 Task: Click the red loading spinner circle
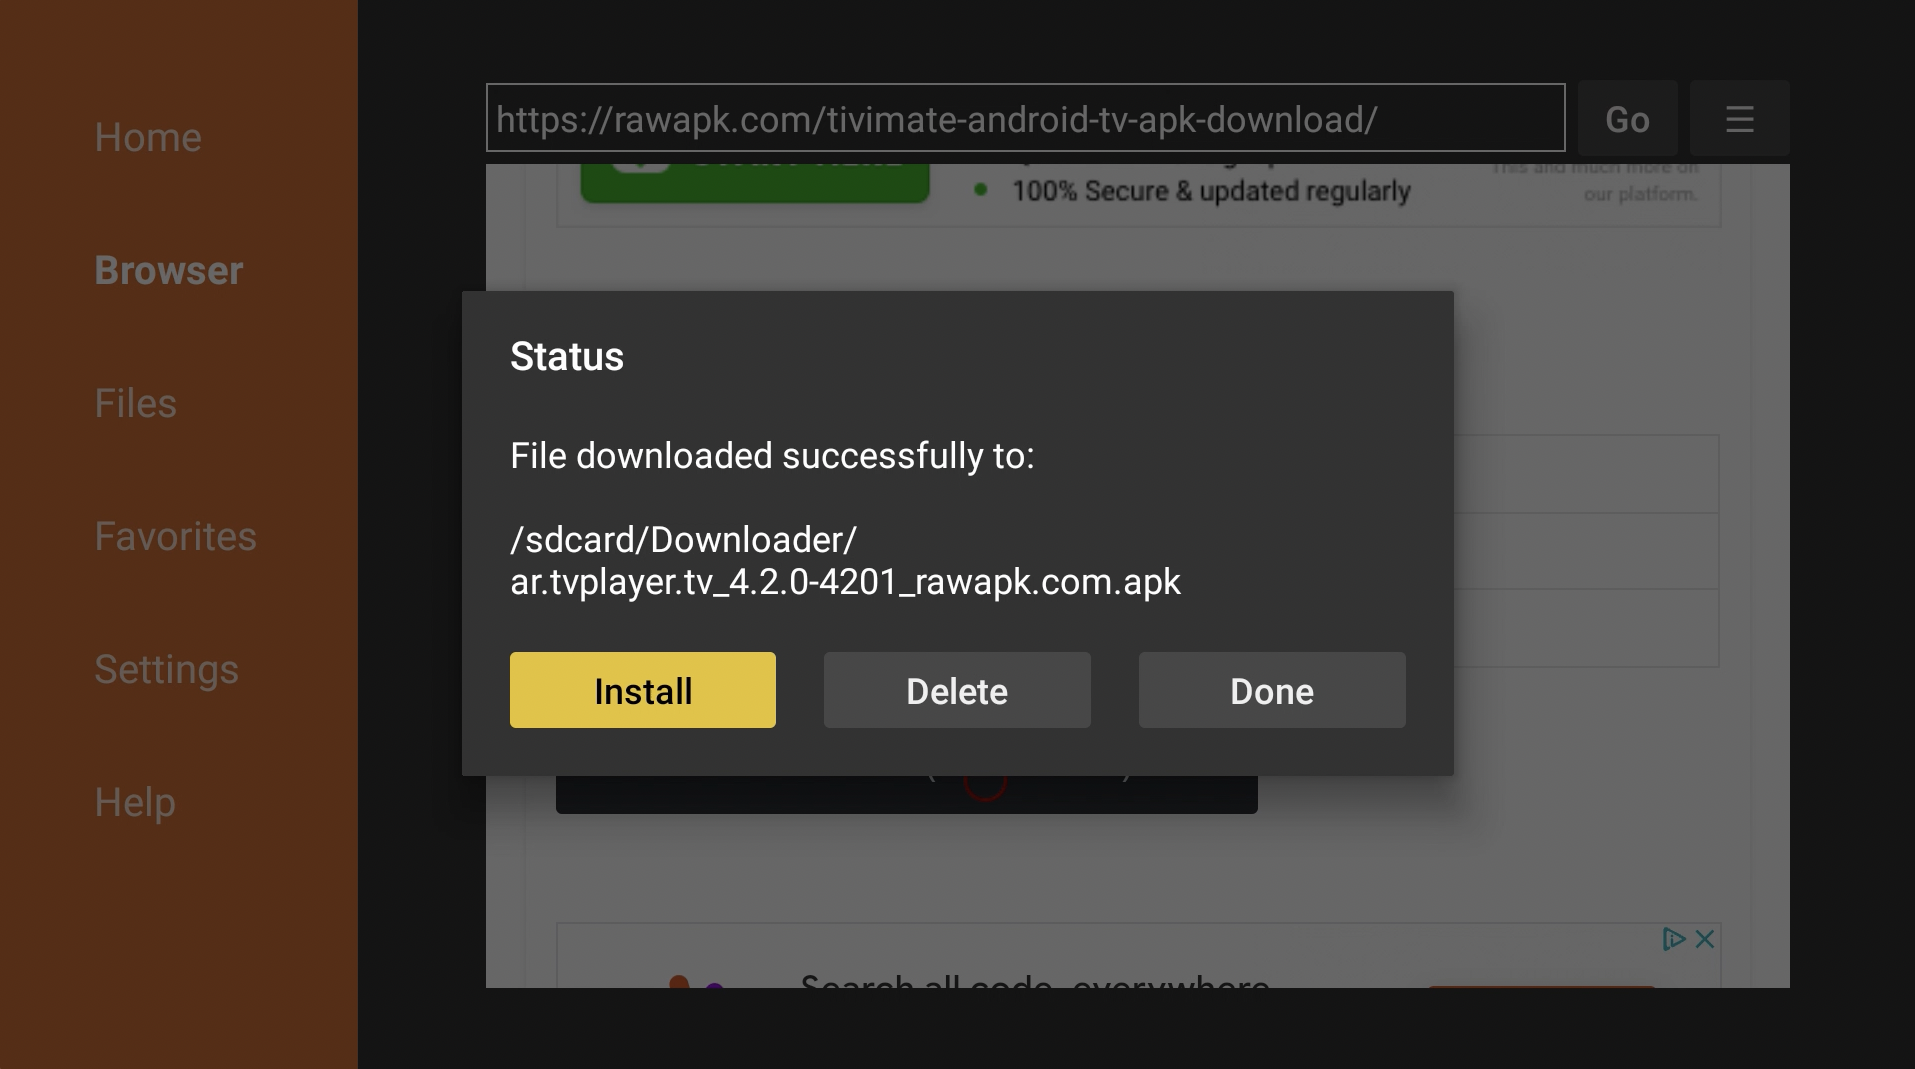click(985, 786)
